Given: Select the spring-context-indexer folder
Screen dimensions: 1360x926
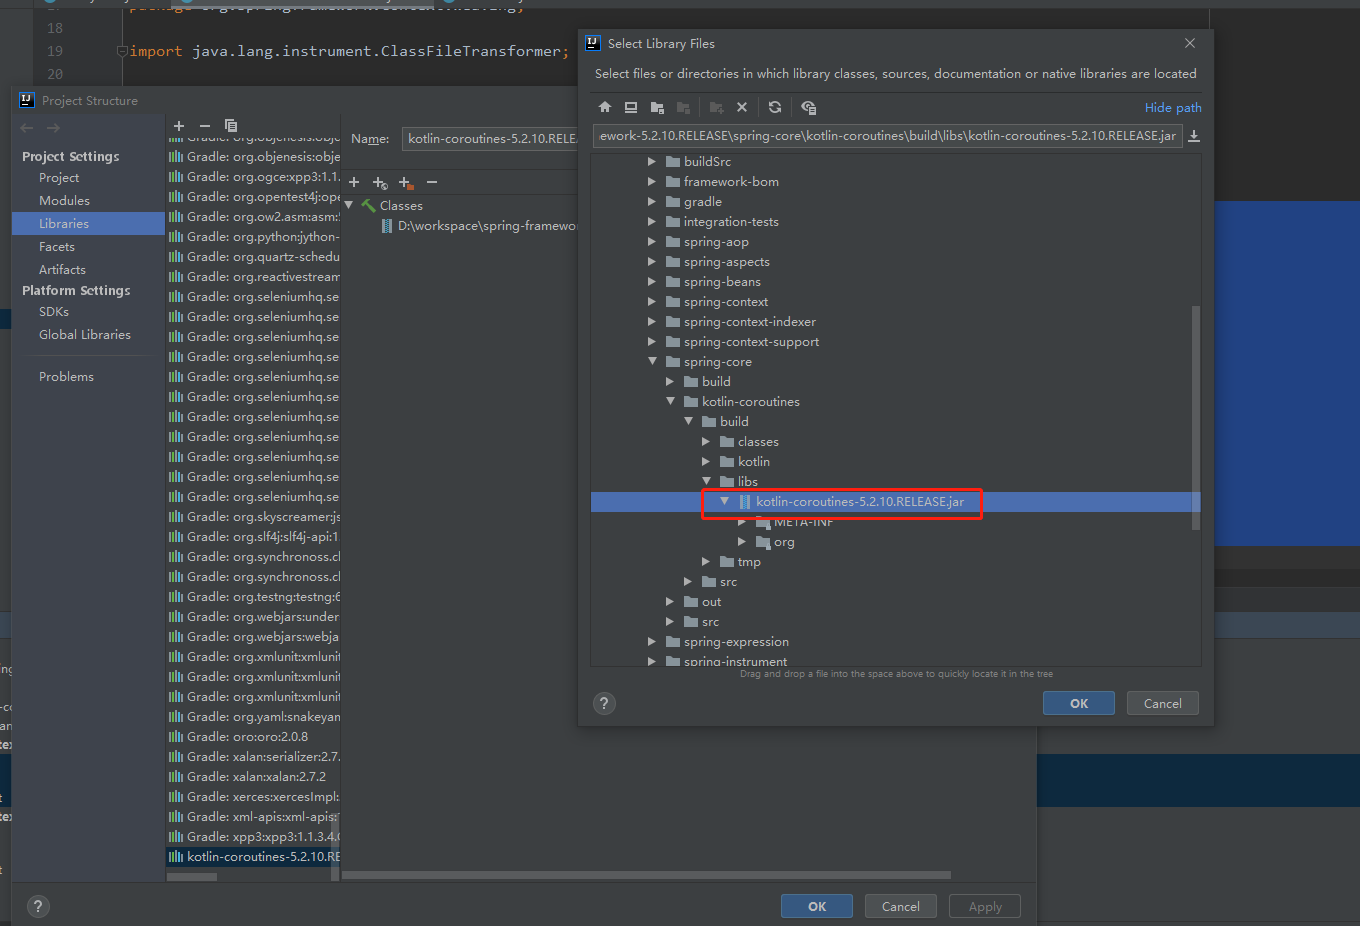Looking at the screenshot, I should (x=750, y=321).
